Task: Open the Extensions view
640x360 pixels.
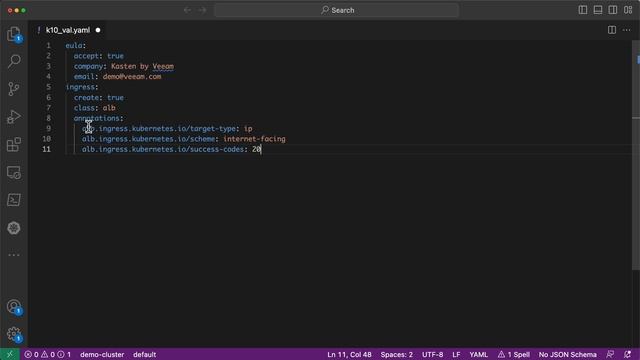Action: tap(14, 144)
